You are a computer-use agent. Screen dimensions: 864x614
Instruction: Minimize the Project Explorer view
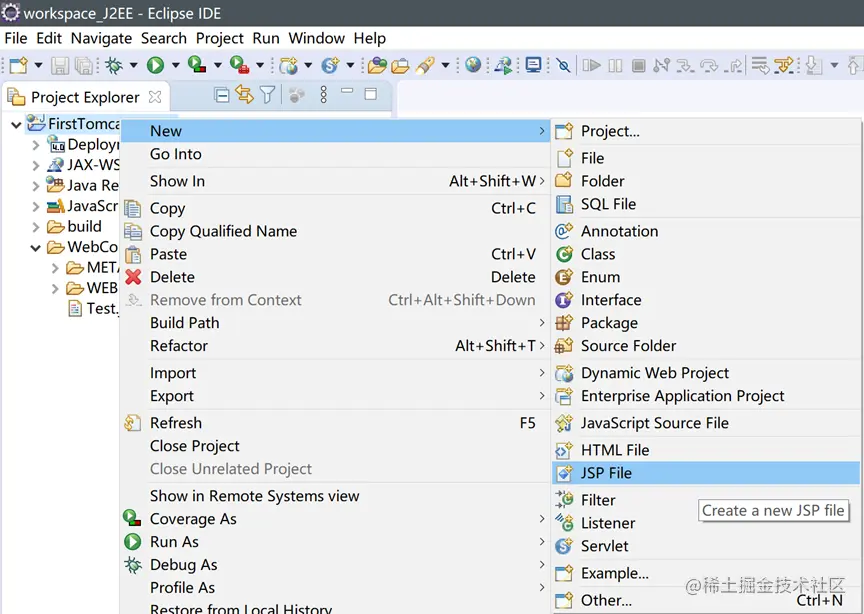click(x=347, y=90)
